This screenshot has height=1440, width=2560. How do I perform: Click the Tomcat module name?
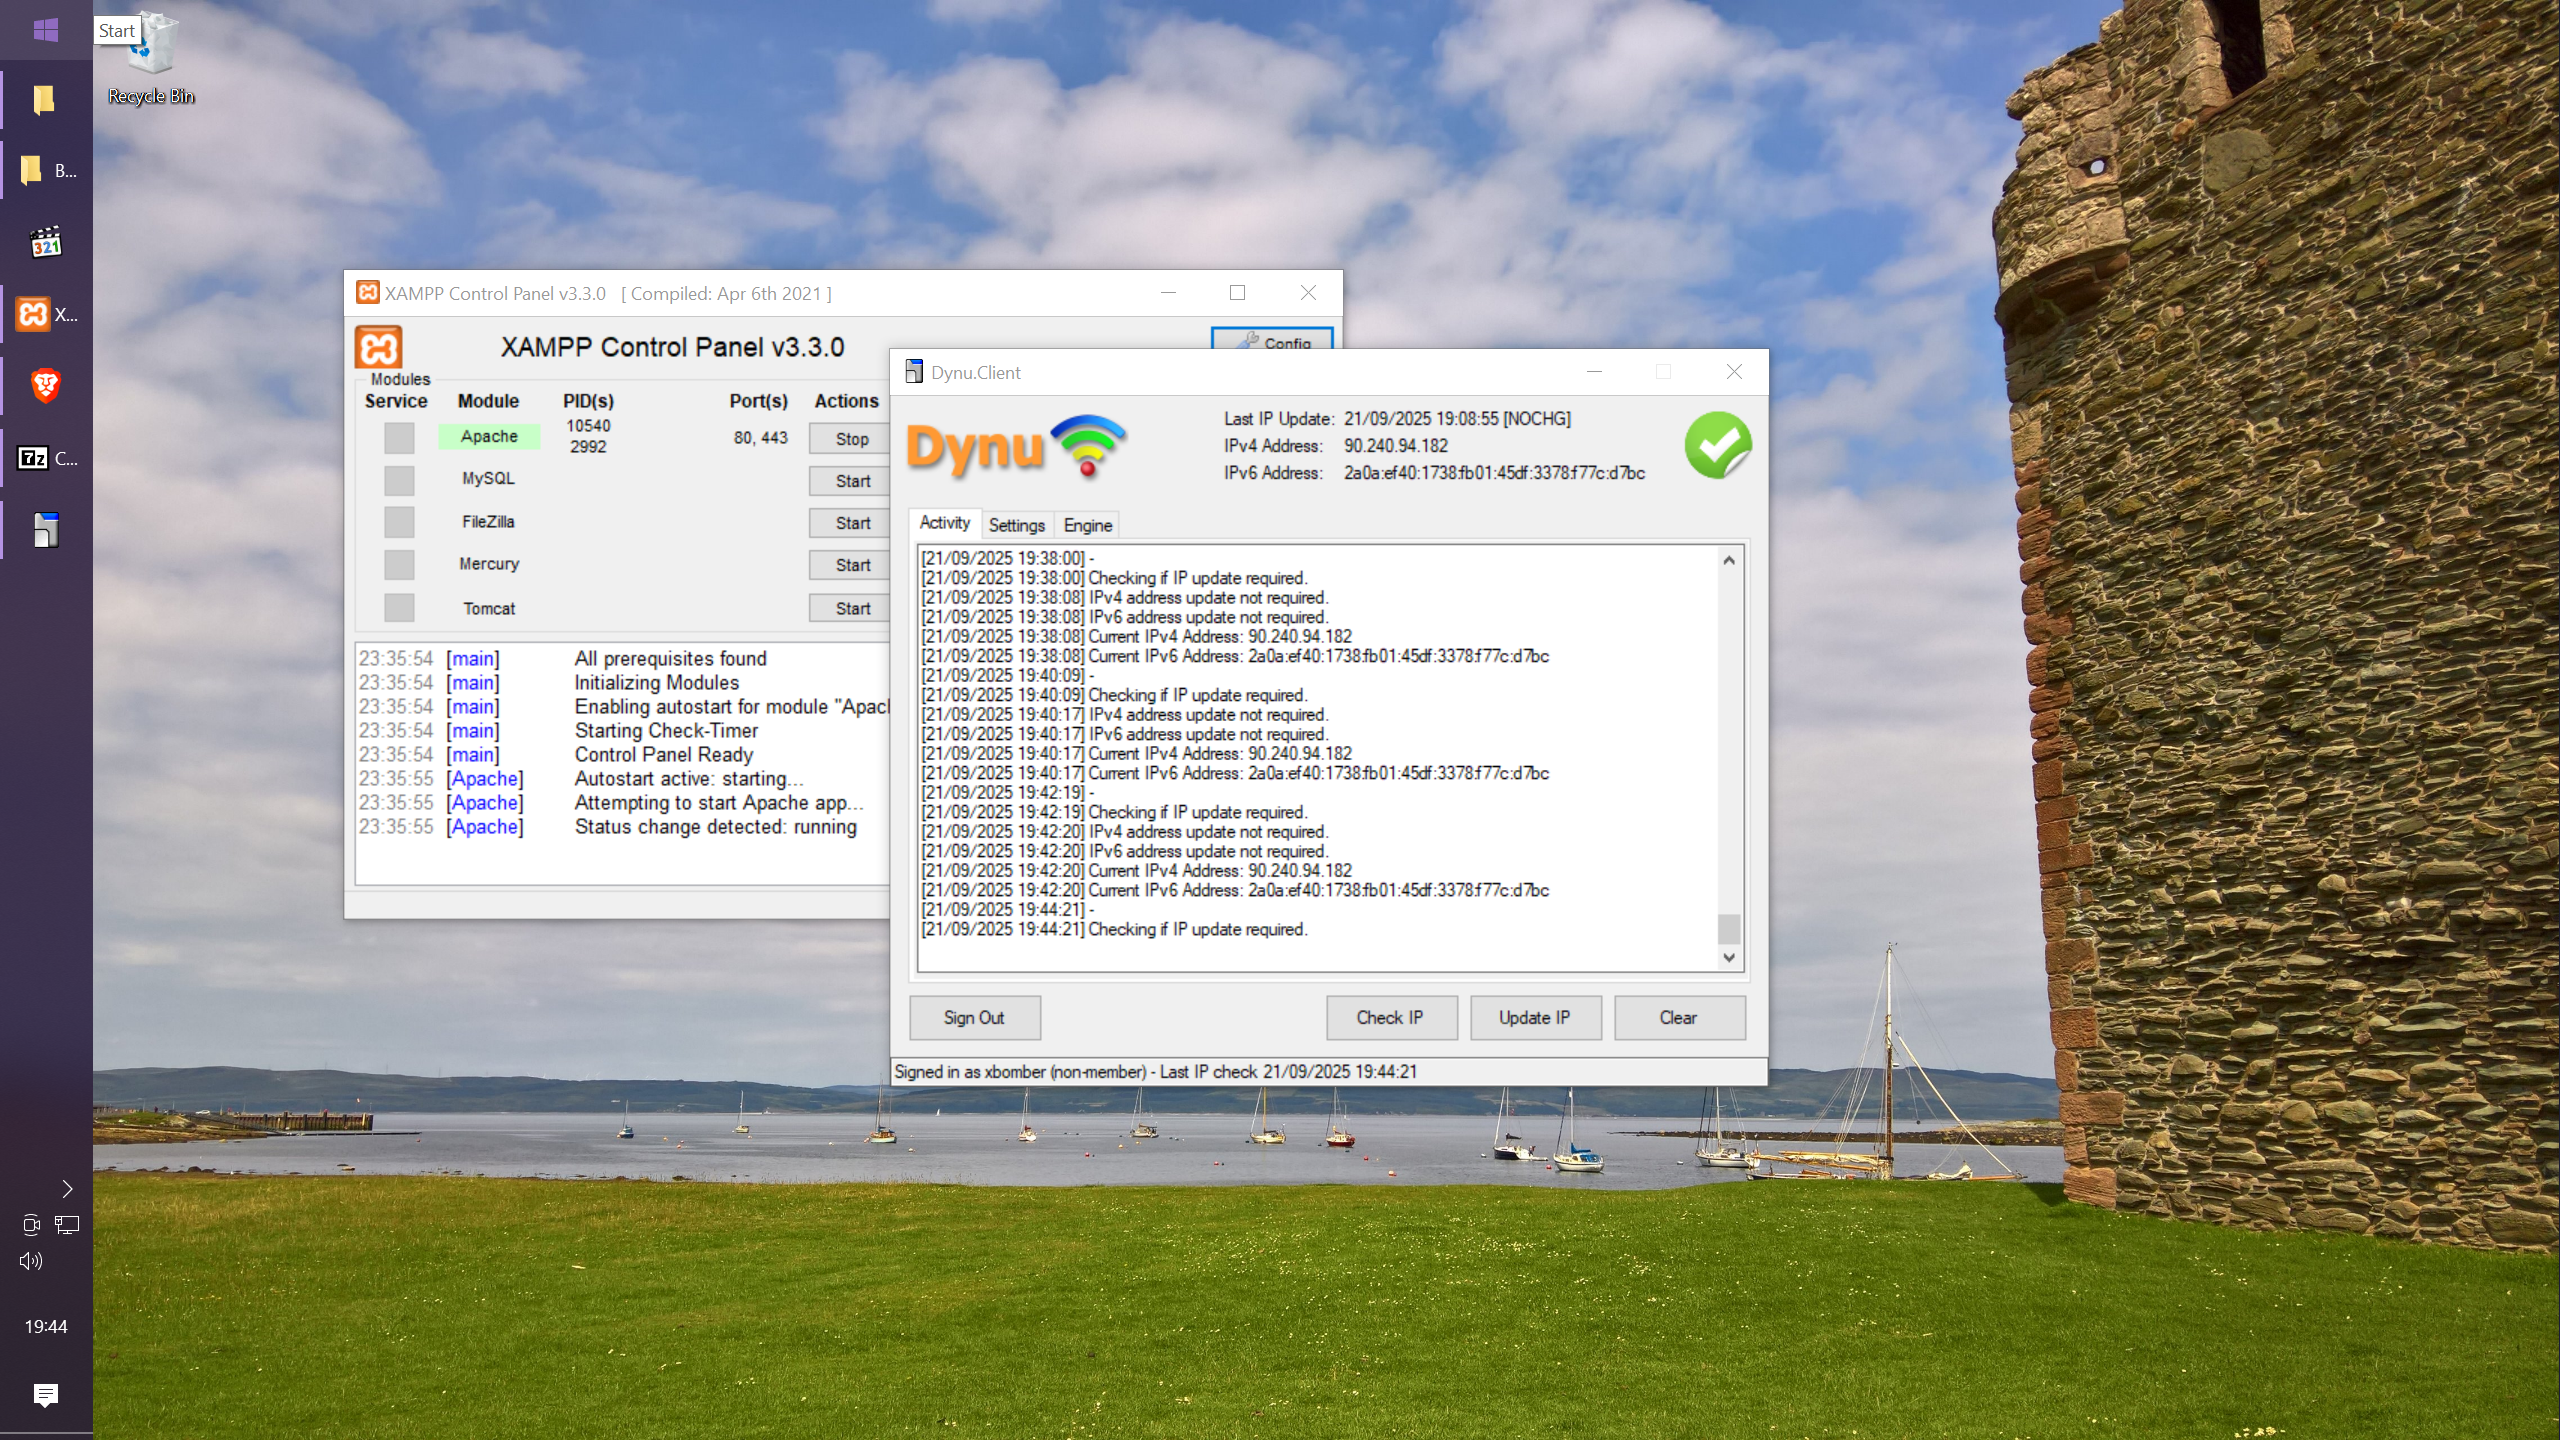(489, 609)
